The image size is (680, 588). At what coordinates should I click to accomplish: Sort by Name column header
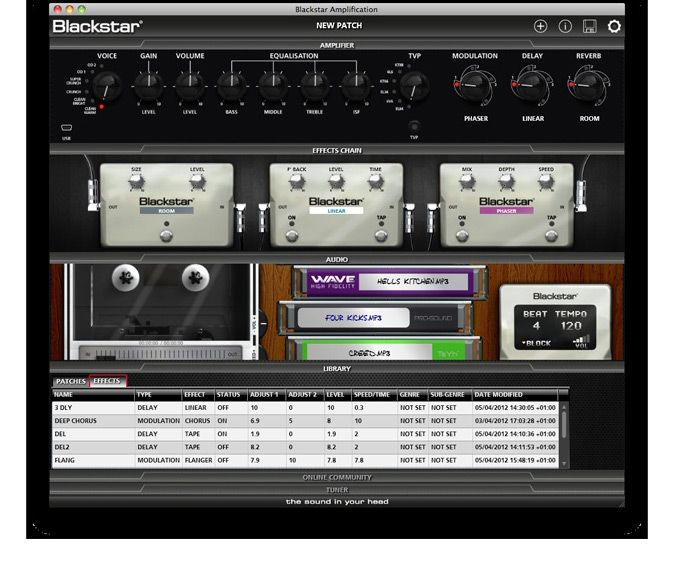(93, 395)
